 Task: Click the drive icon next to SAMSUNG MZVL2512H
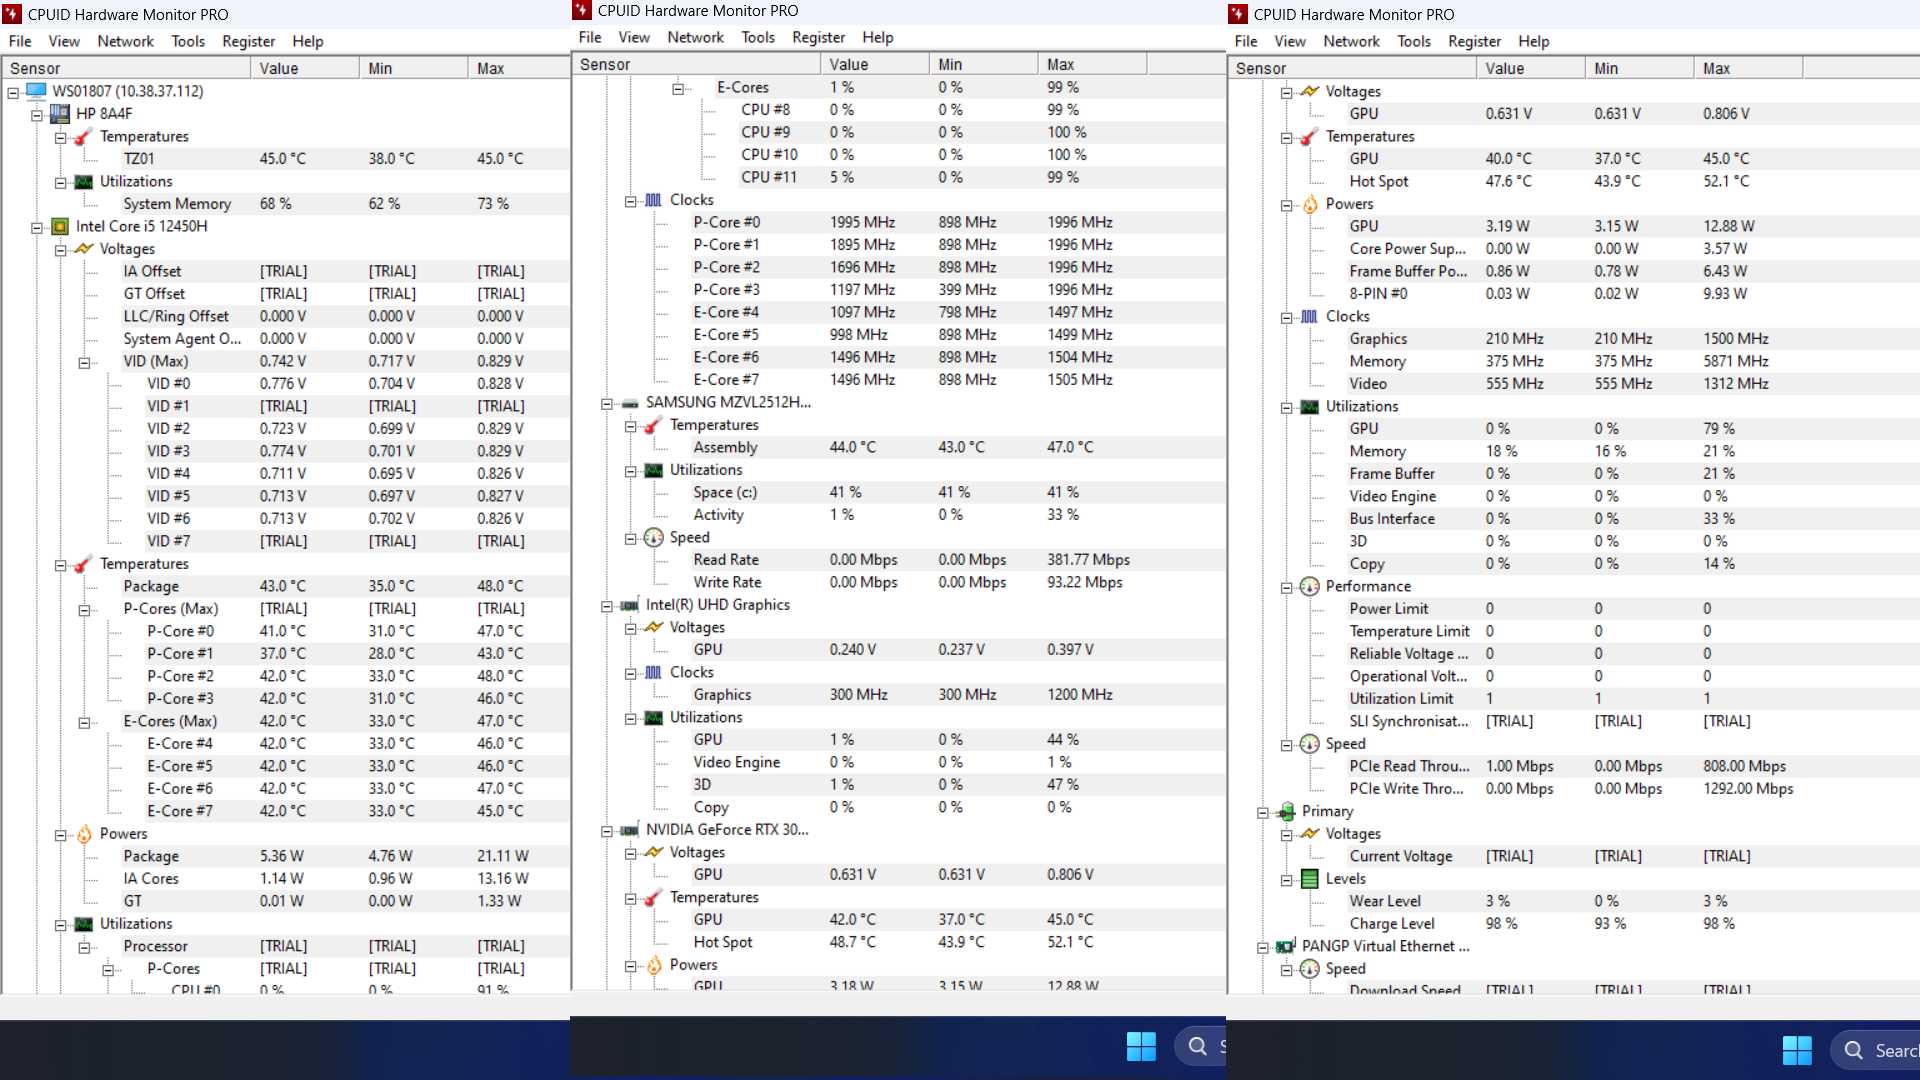pos(628,403)
